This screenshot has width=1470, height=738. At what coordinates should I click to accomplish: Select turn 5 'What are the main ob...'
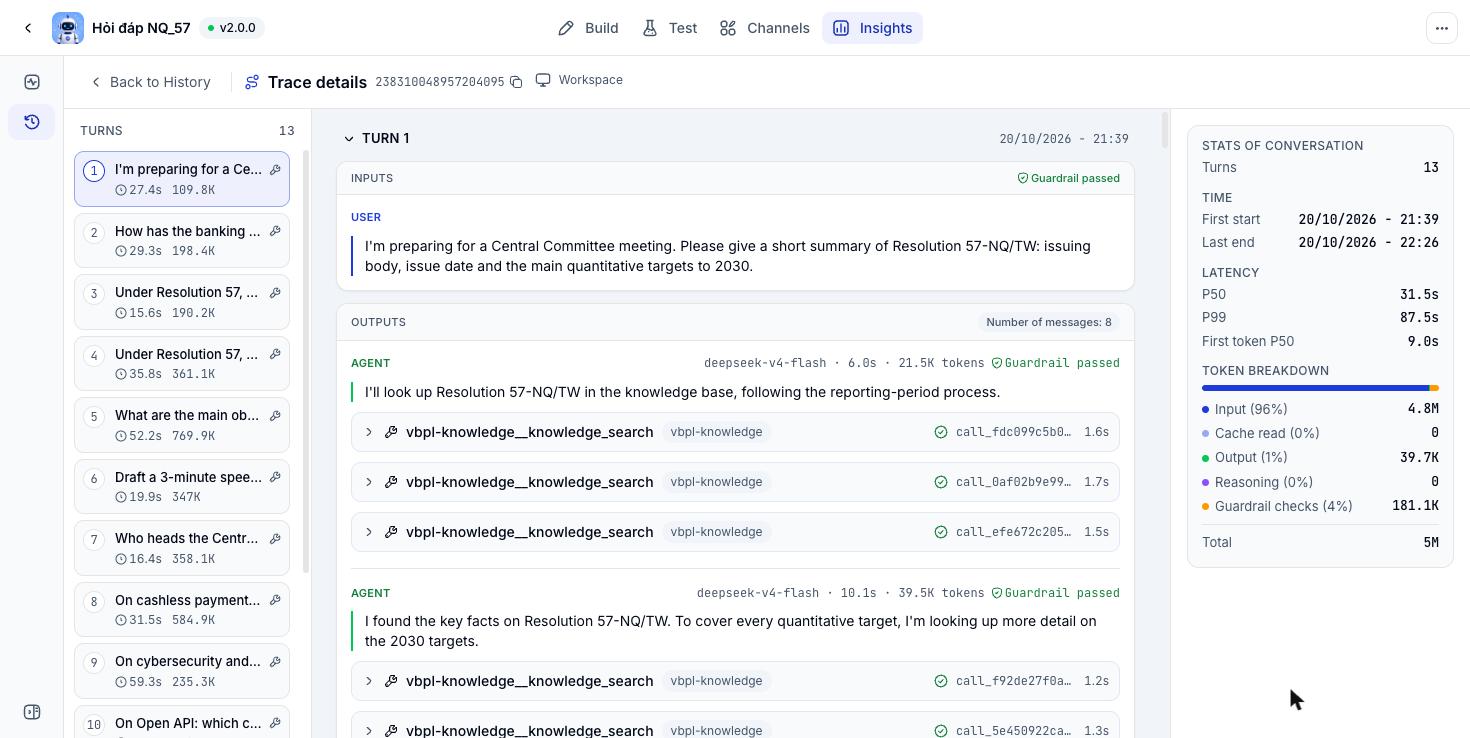tap(182, 425)
